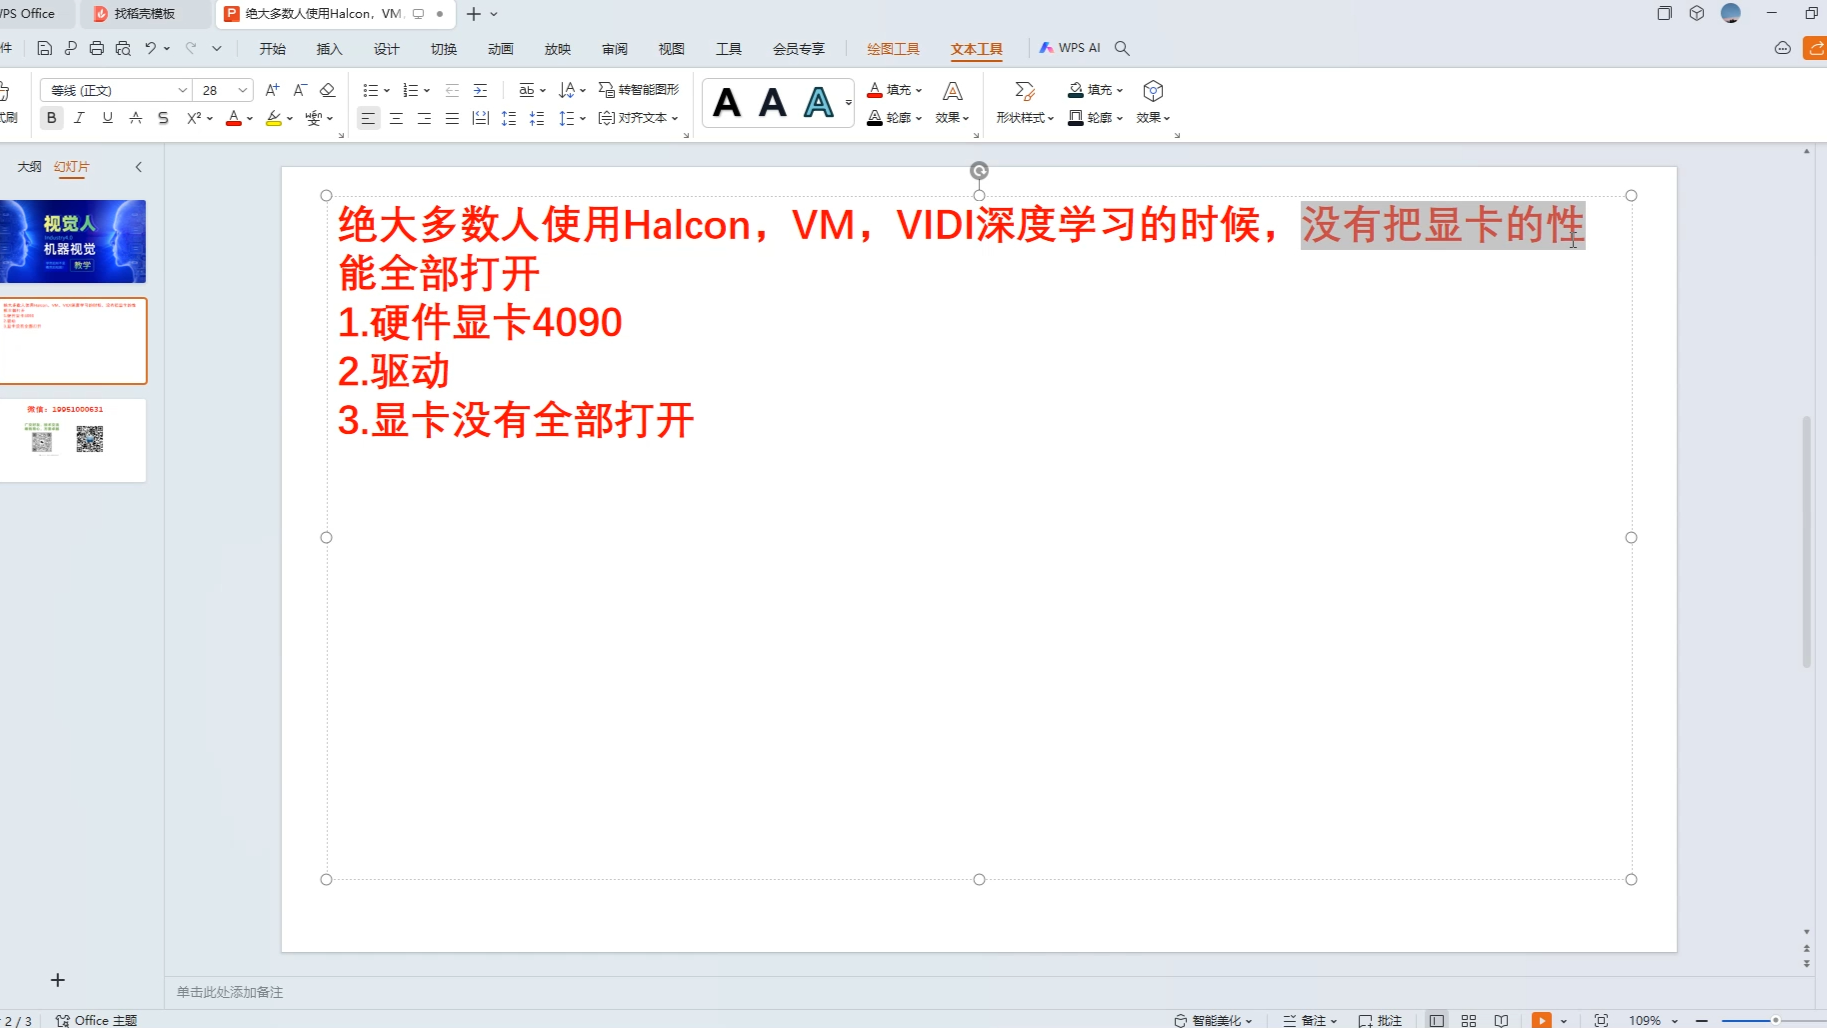Toggle Underline formatting

pos(107,118)
